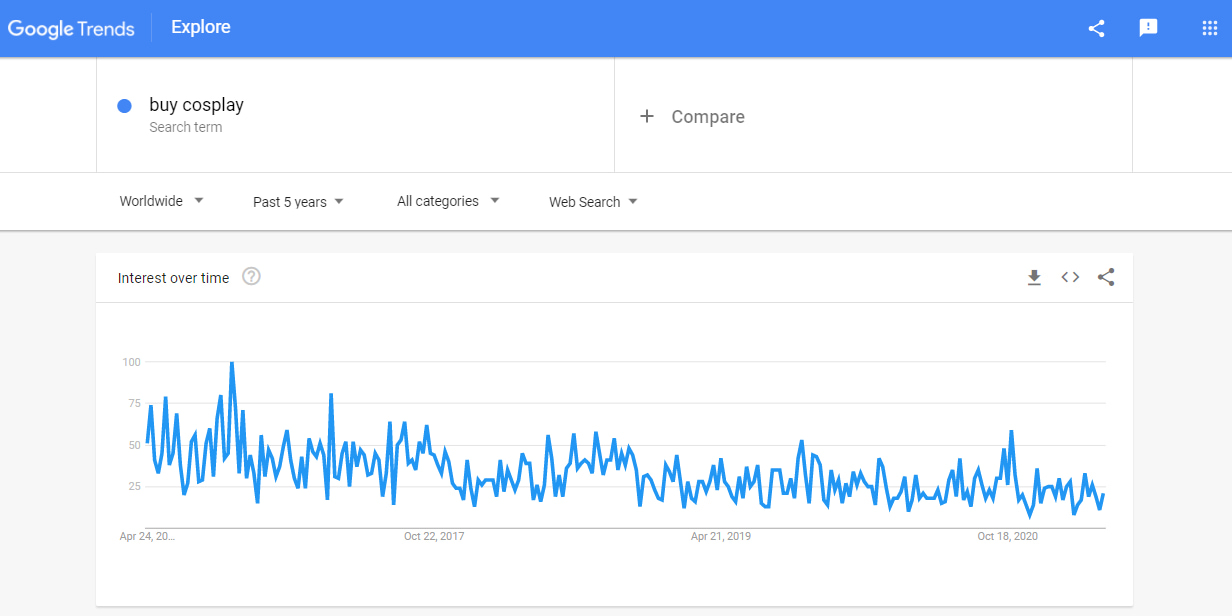Download the Interest over time CSV

coord(1034,278)
